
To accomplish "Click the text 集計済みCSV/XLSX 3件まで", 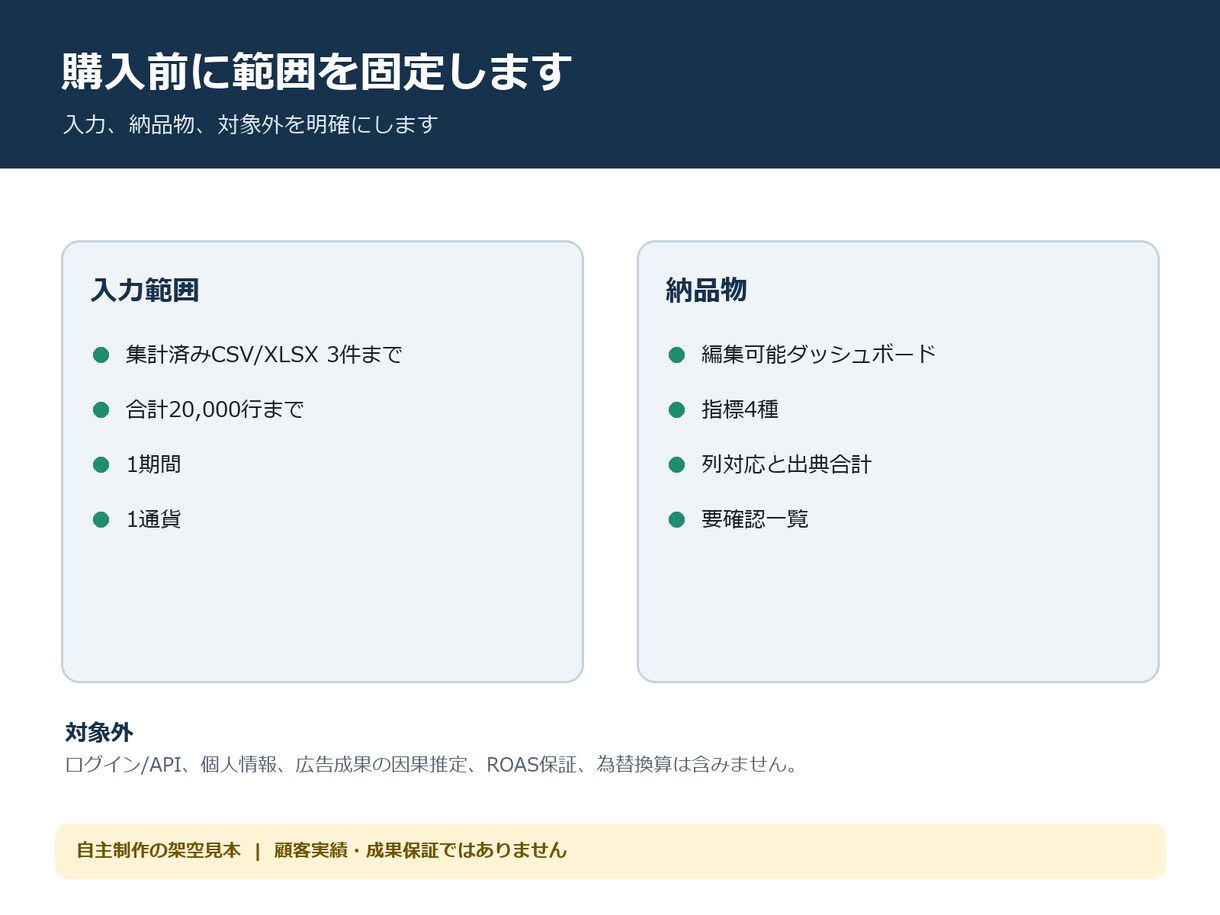I will coord(264,355).
